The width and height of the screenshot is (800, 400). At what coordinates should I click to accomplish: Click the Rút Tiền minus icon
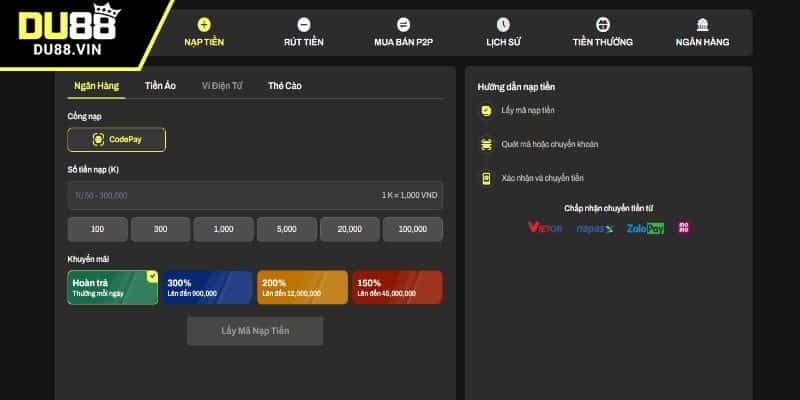click(304, 24)
